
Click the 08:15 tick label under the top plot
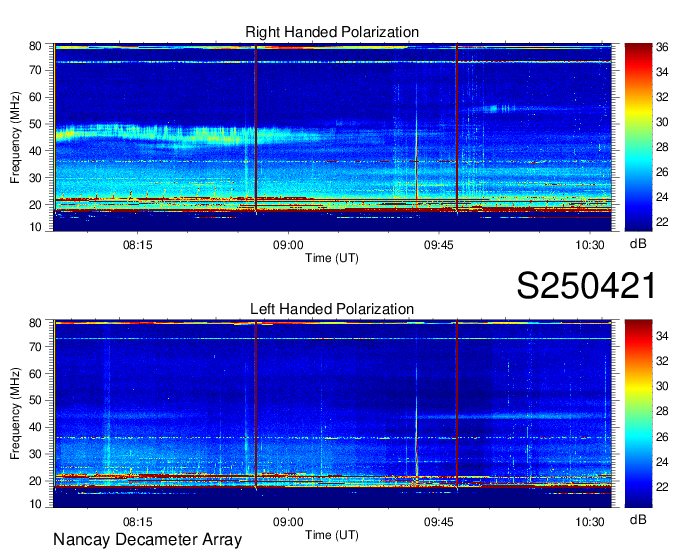137,245
